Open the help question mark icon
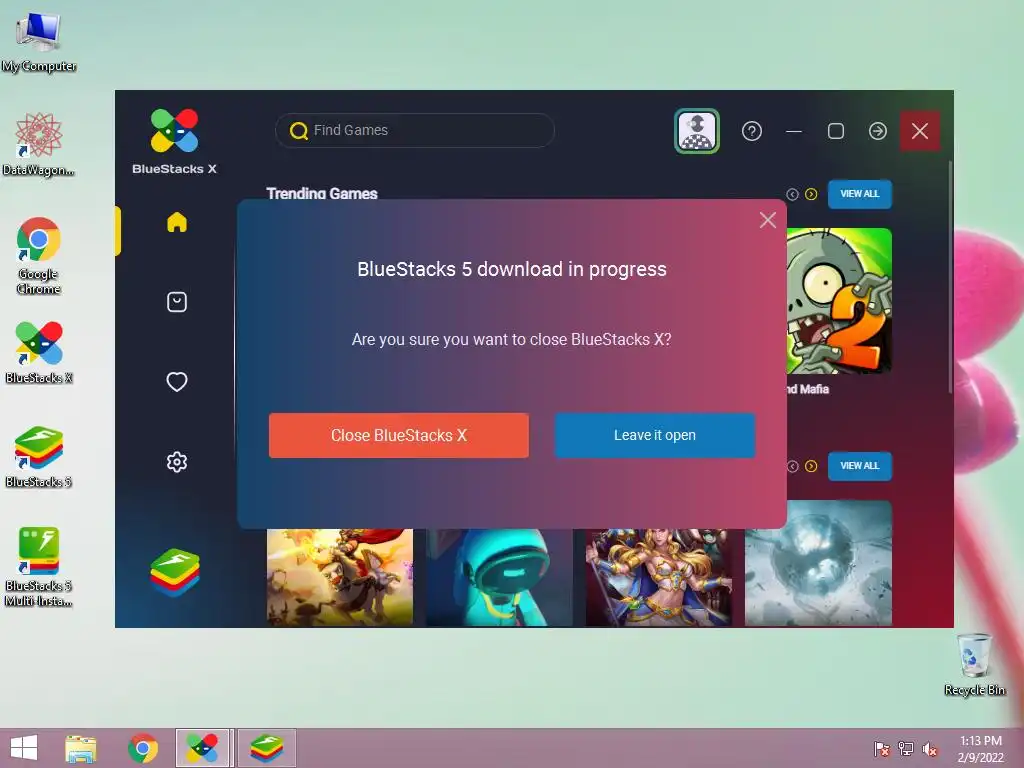Screen dimensions: 1024x768 click(752, 131)
